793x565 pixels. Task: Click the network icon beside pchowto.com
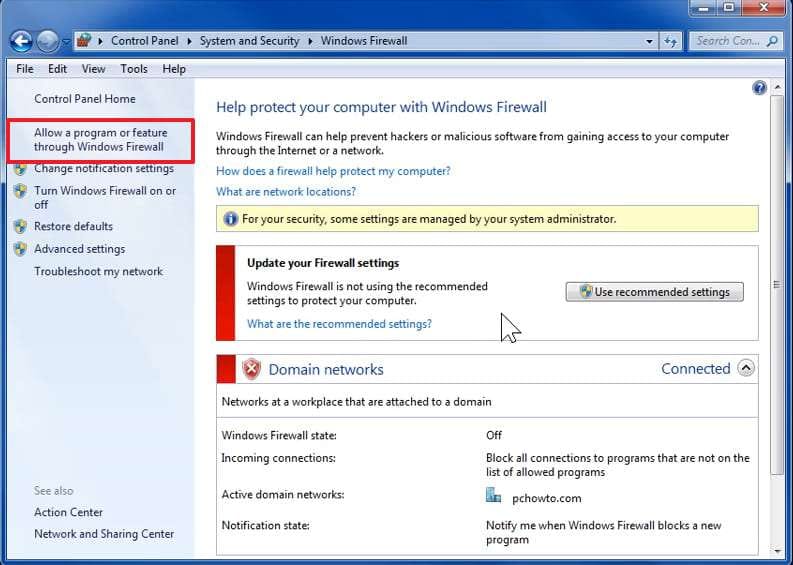(493, 495)
